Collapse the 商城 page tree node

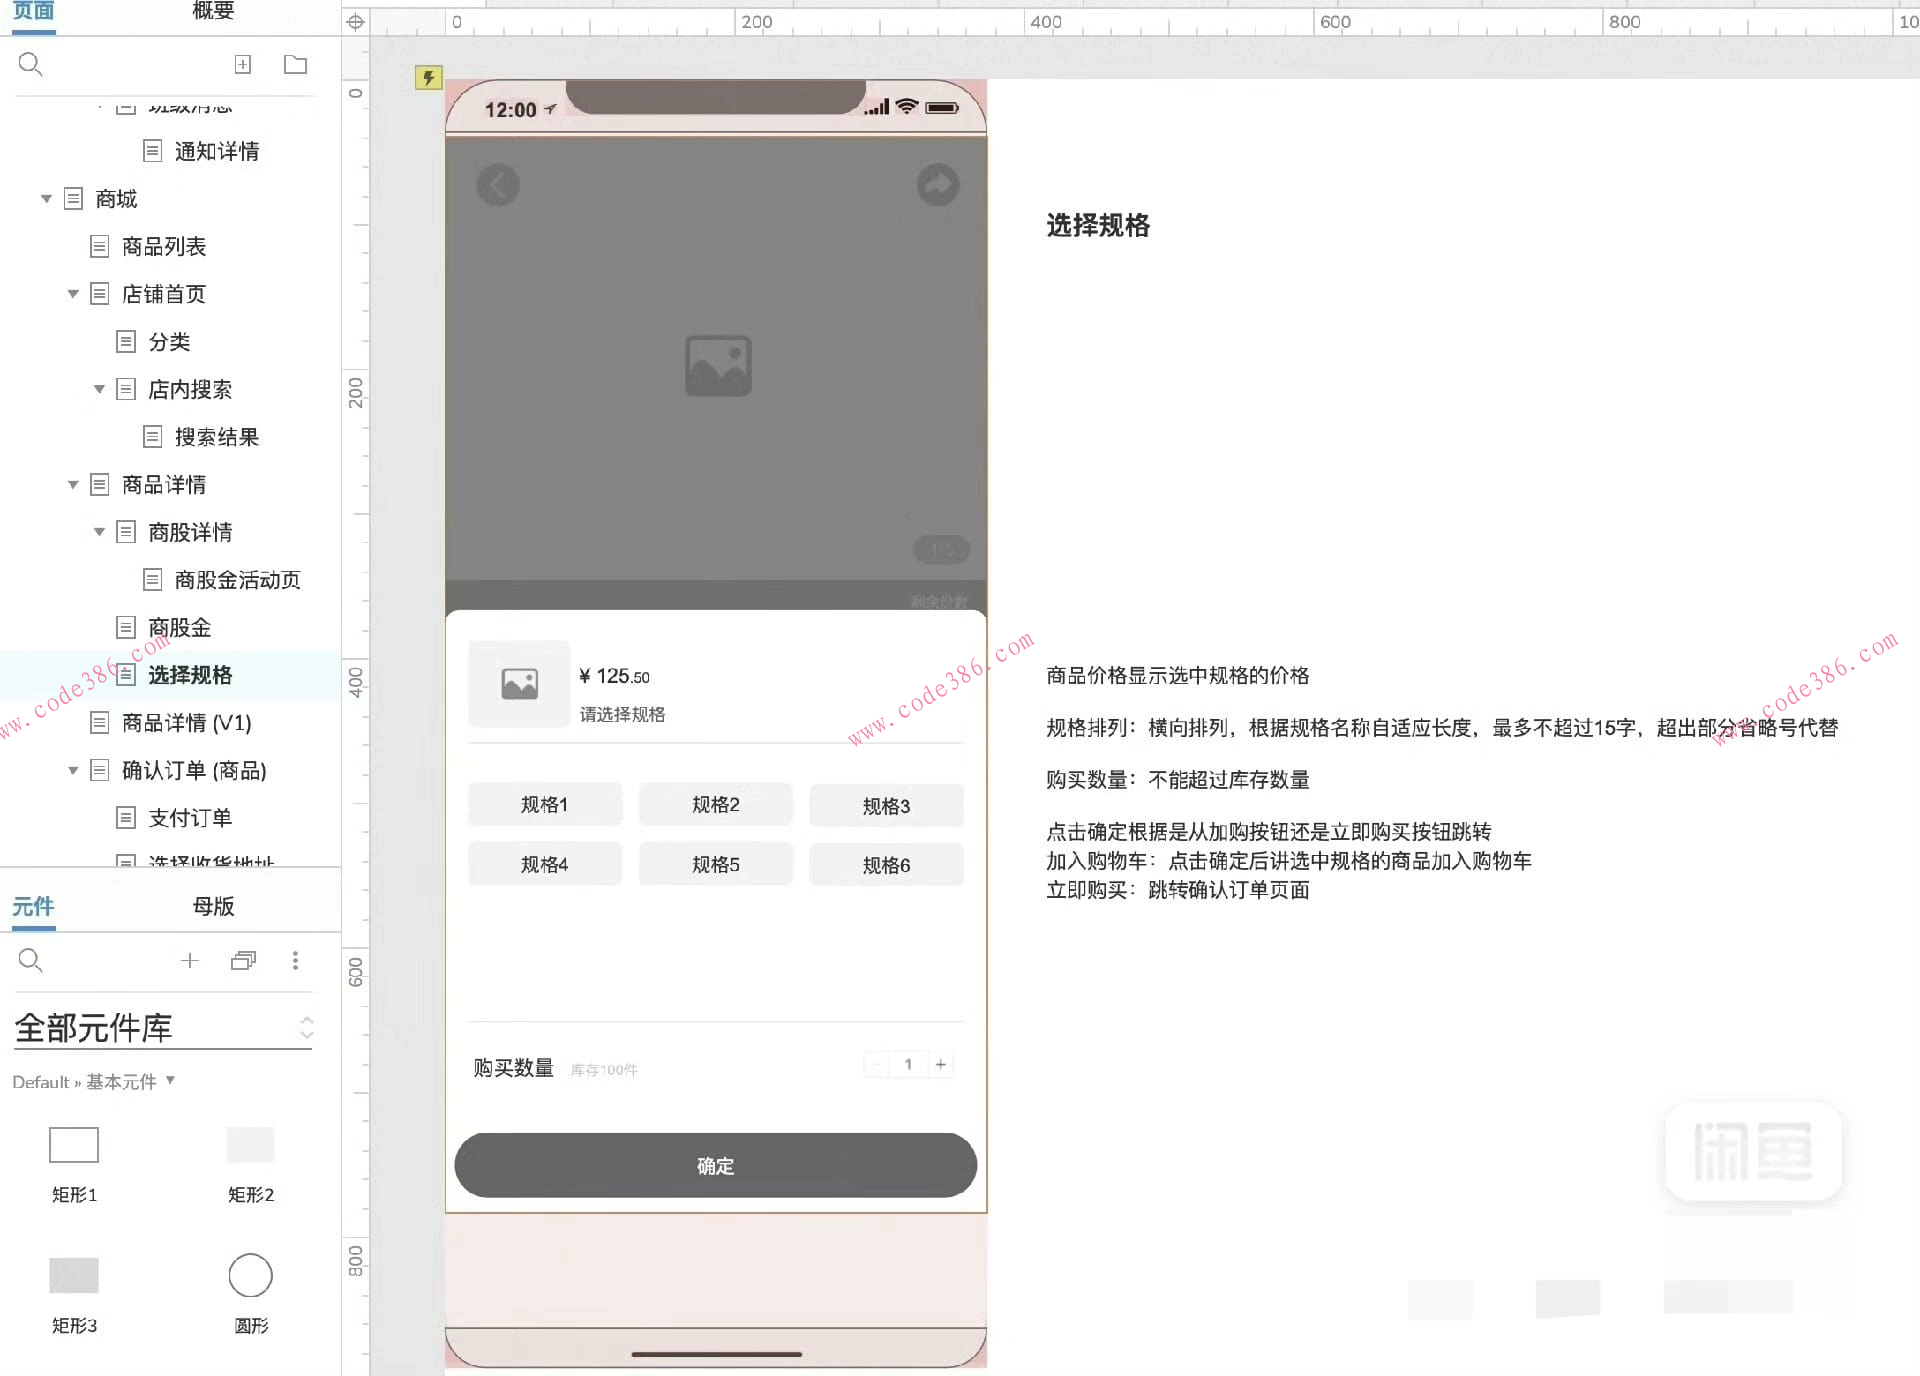click(x=46, y=198)
